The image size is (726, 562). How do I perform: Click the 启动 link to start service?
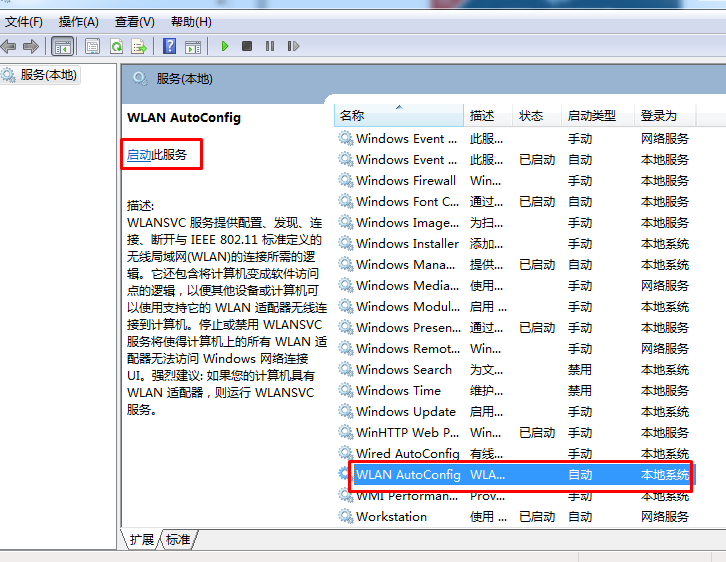pyautogui.click(x=139, y=155)
